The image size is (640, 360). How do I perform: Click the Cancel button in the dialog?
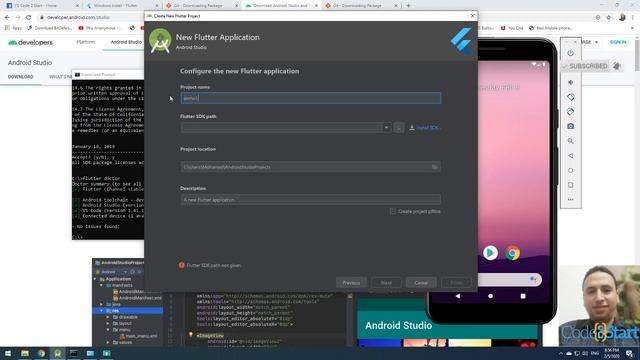421,282
